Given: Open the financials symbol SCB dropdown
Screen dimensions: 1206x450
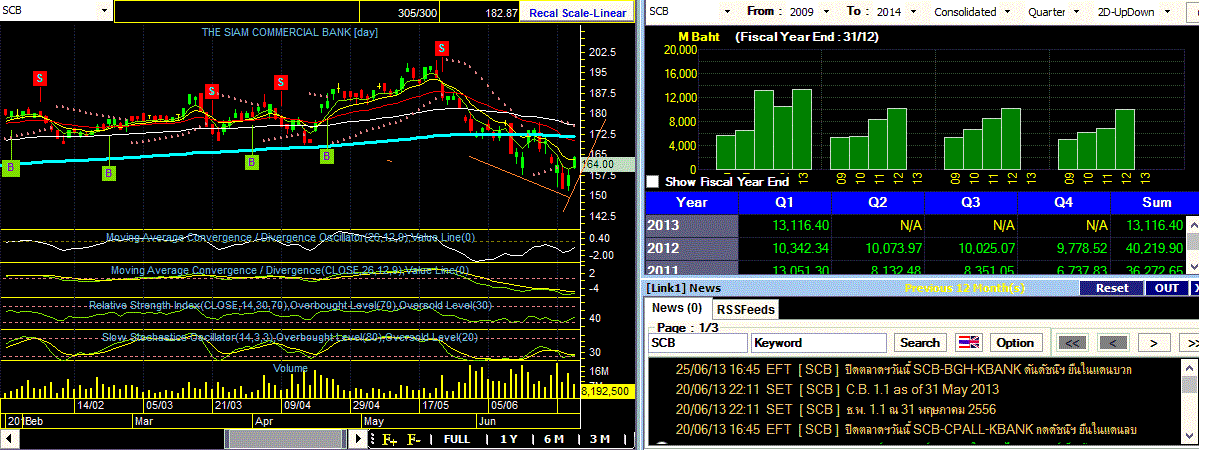Looking at the screenshot, I should coord(728,12).
